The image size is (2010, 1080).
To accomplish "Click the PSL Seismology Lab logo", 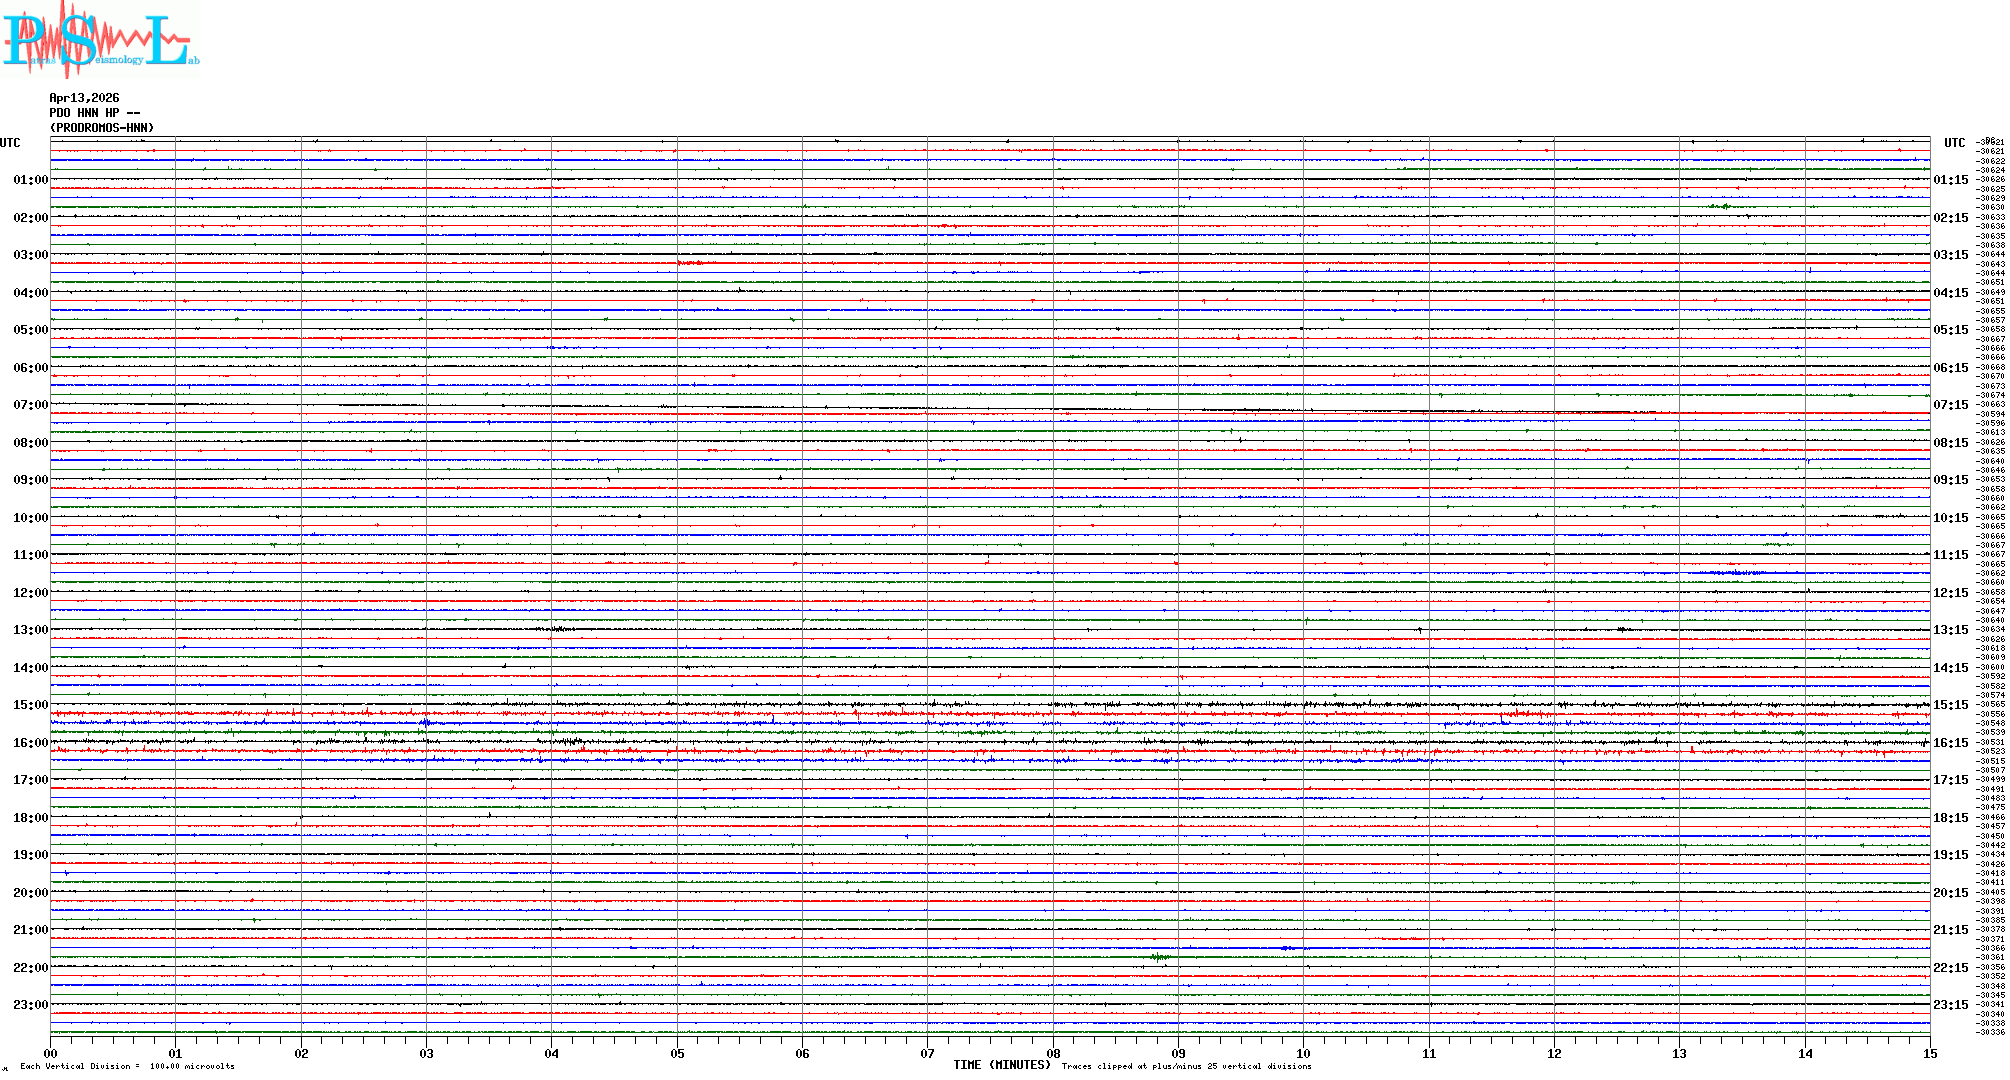I will [x=100, y=40].
